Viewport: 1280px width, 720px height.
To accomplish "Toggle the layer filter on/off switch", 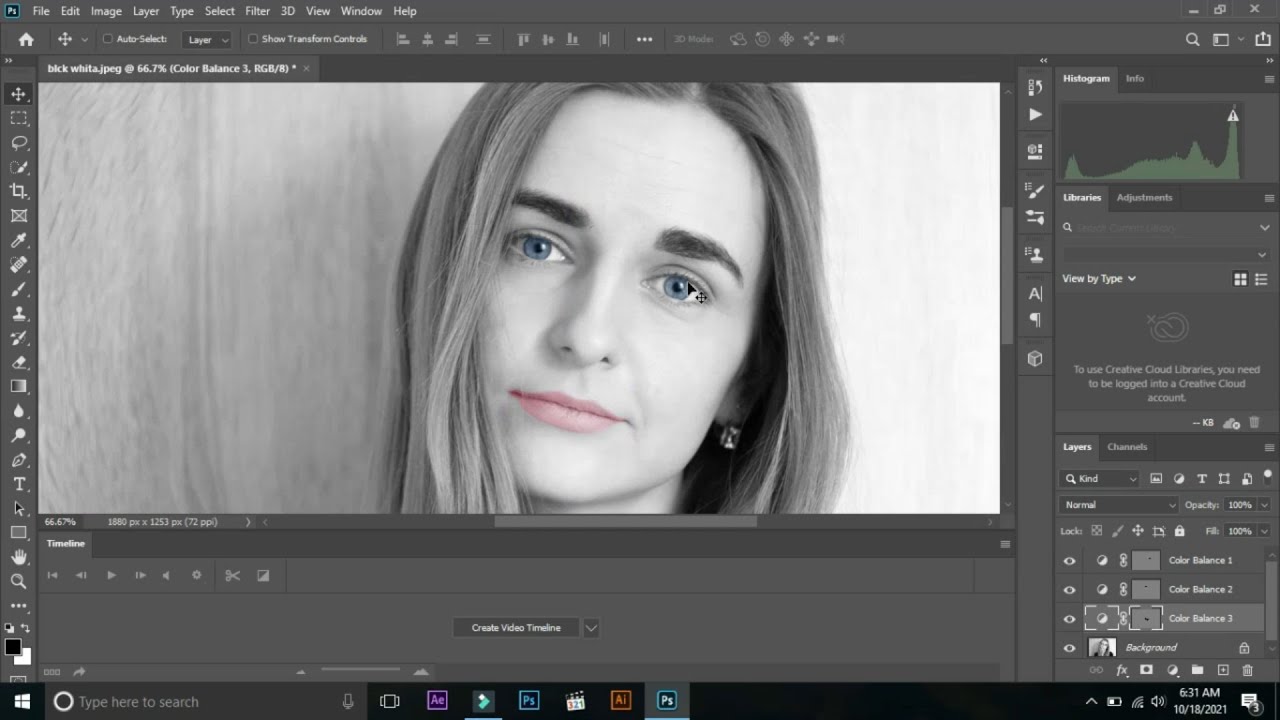I will pyautogui.click(x=1268, y=479).
